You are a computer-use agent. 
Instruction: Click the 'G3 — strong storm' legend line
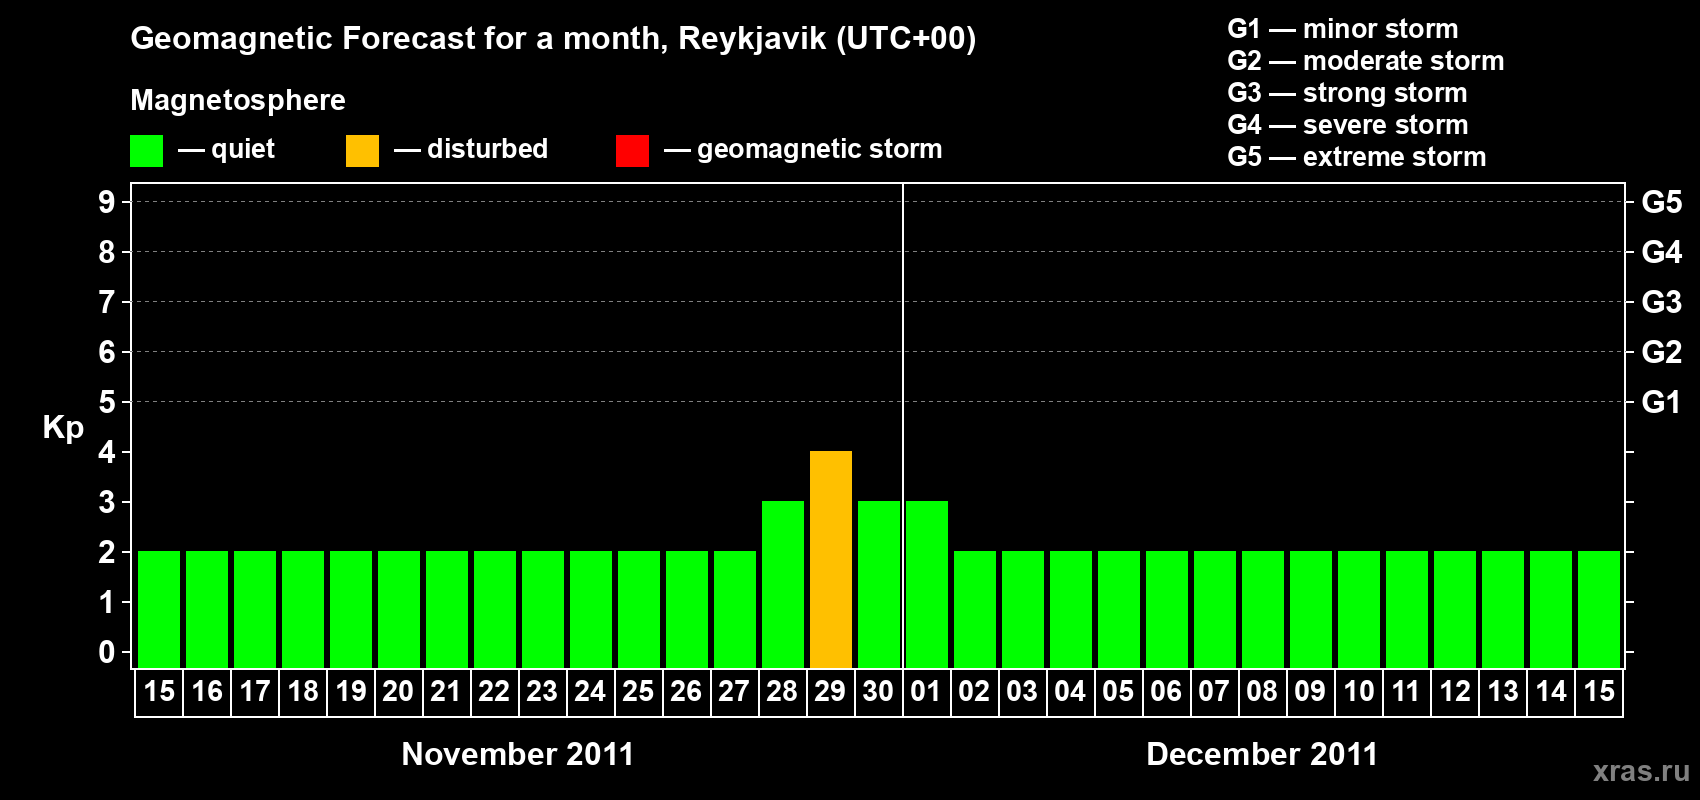point(1347,93)
